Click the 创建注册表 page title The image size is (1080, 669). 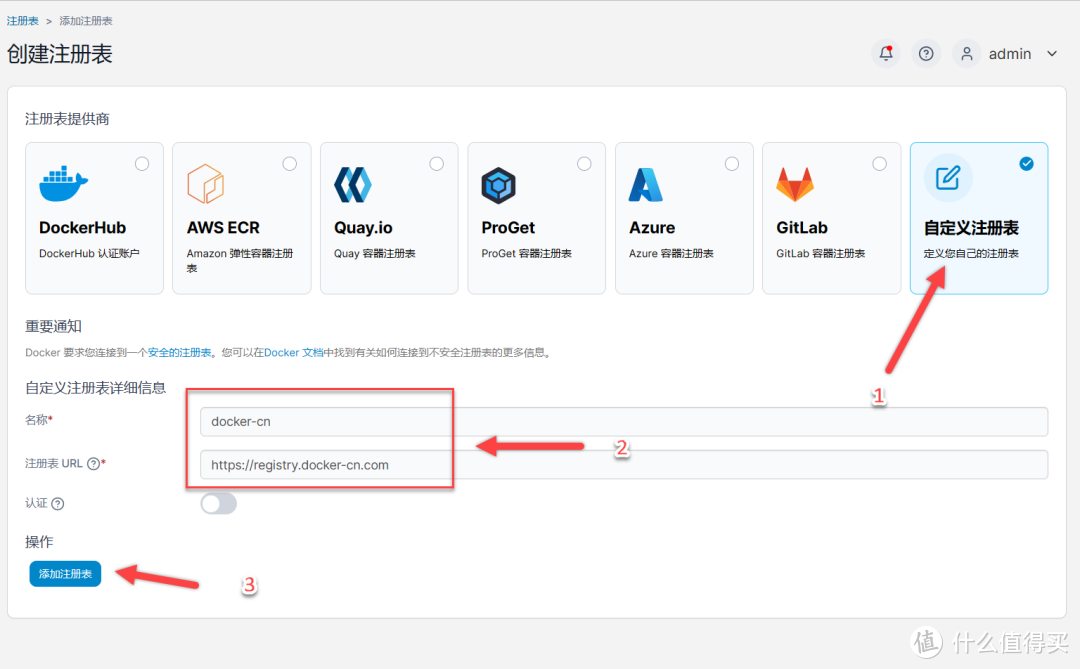pyautogui.click(x=60, y=54)
